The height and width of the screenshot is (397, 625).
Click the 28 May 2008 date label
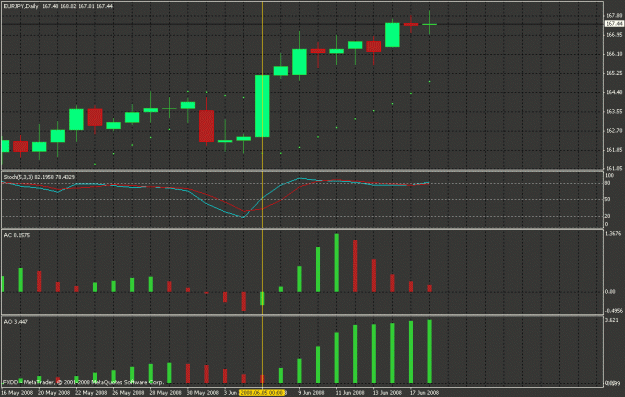click(165, 393)
